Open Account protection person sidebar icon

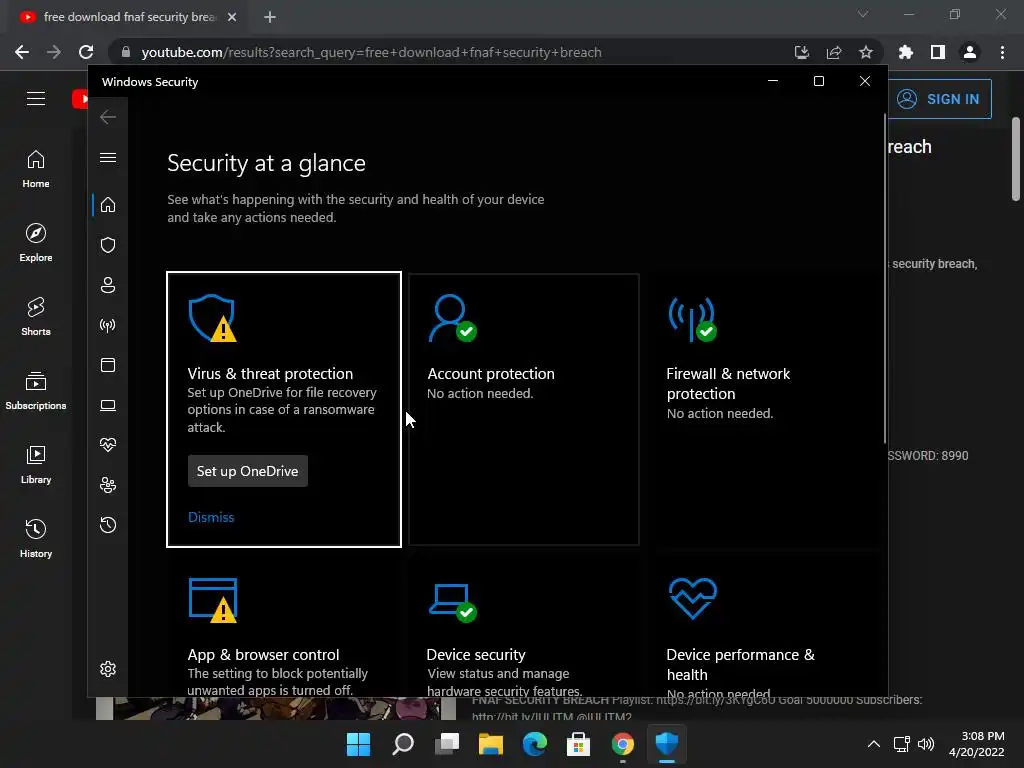pyautogui.click(x=108, y=285)
